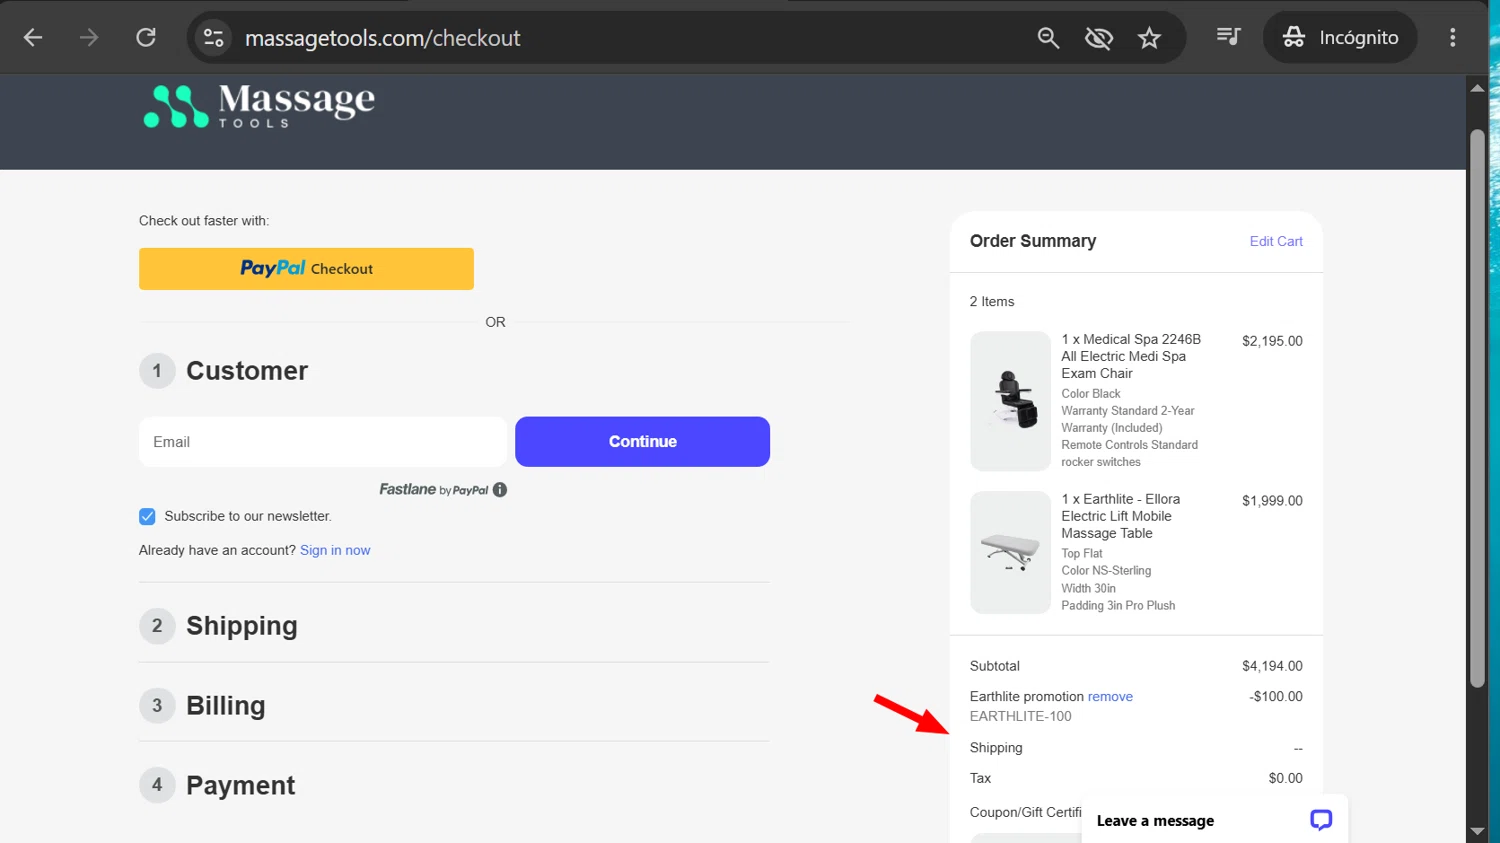Open the media control icon

coord(1228,37)
